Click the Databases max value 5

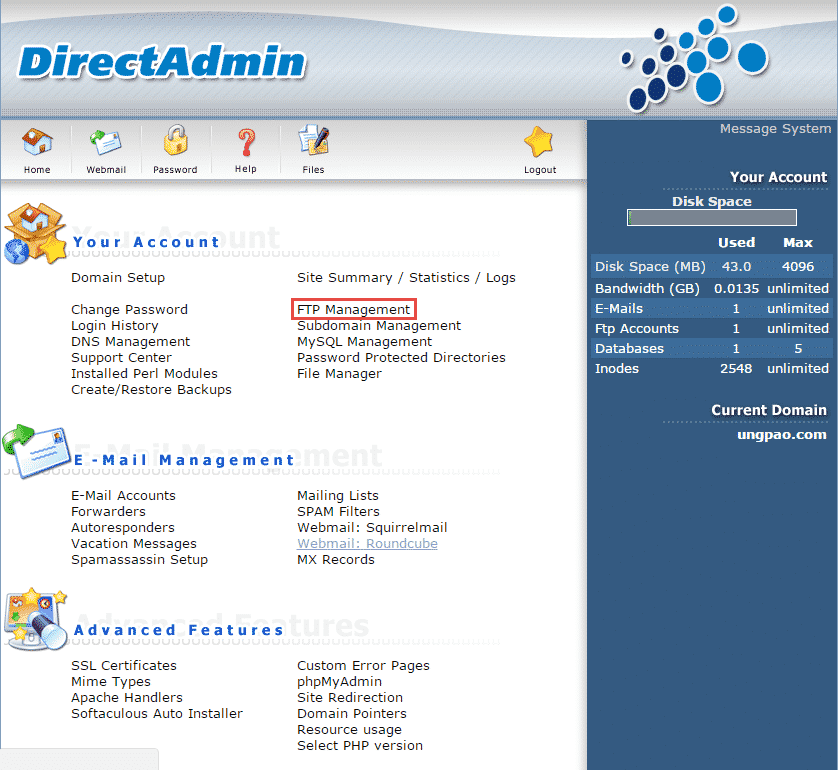pos(798,349)
